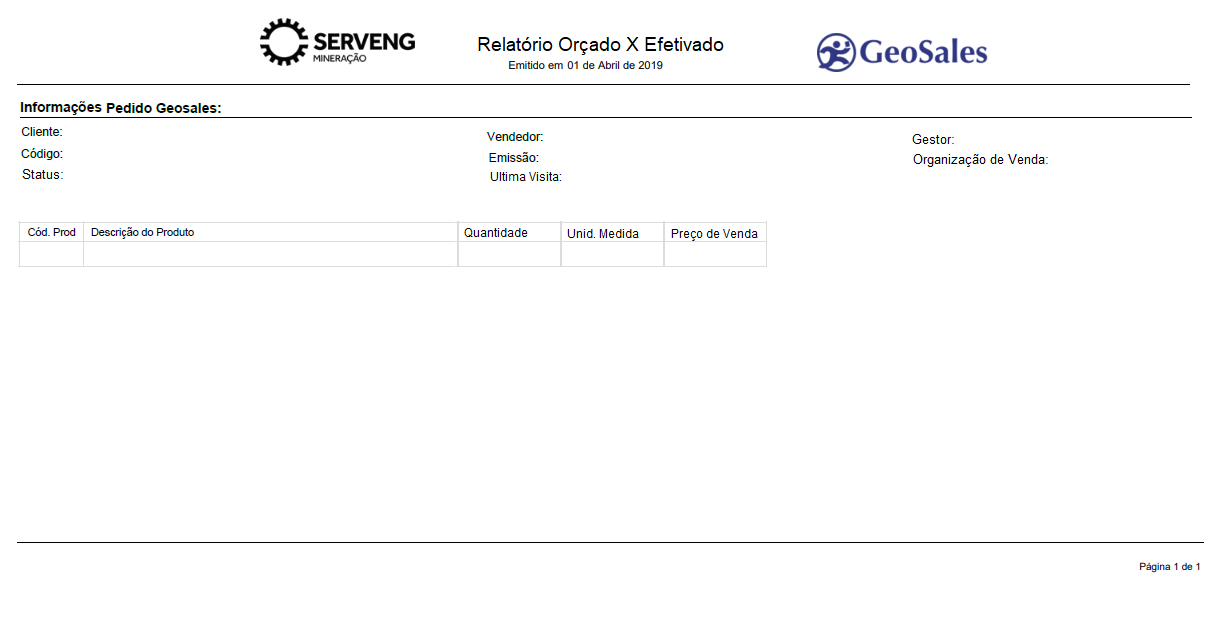This screenshot has width=1212, height=640.
Task: Click the 'Emissão:' label
Action: 514,158
